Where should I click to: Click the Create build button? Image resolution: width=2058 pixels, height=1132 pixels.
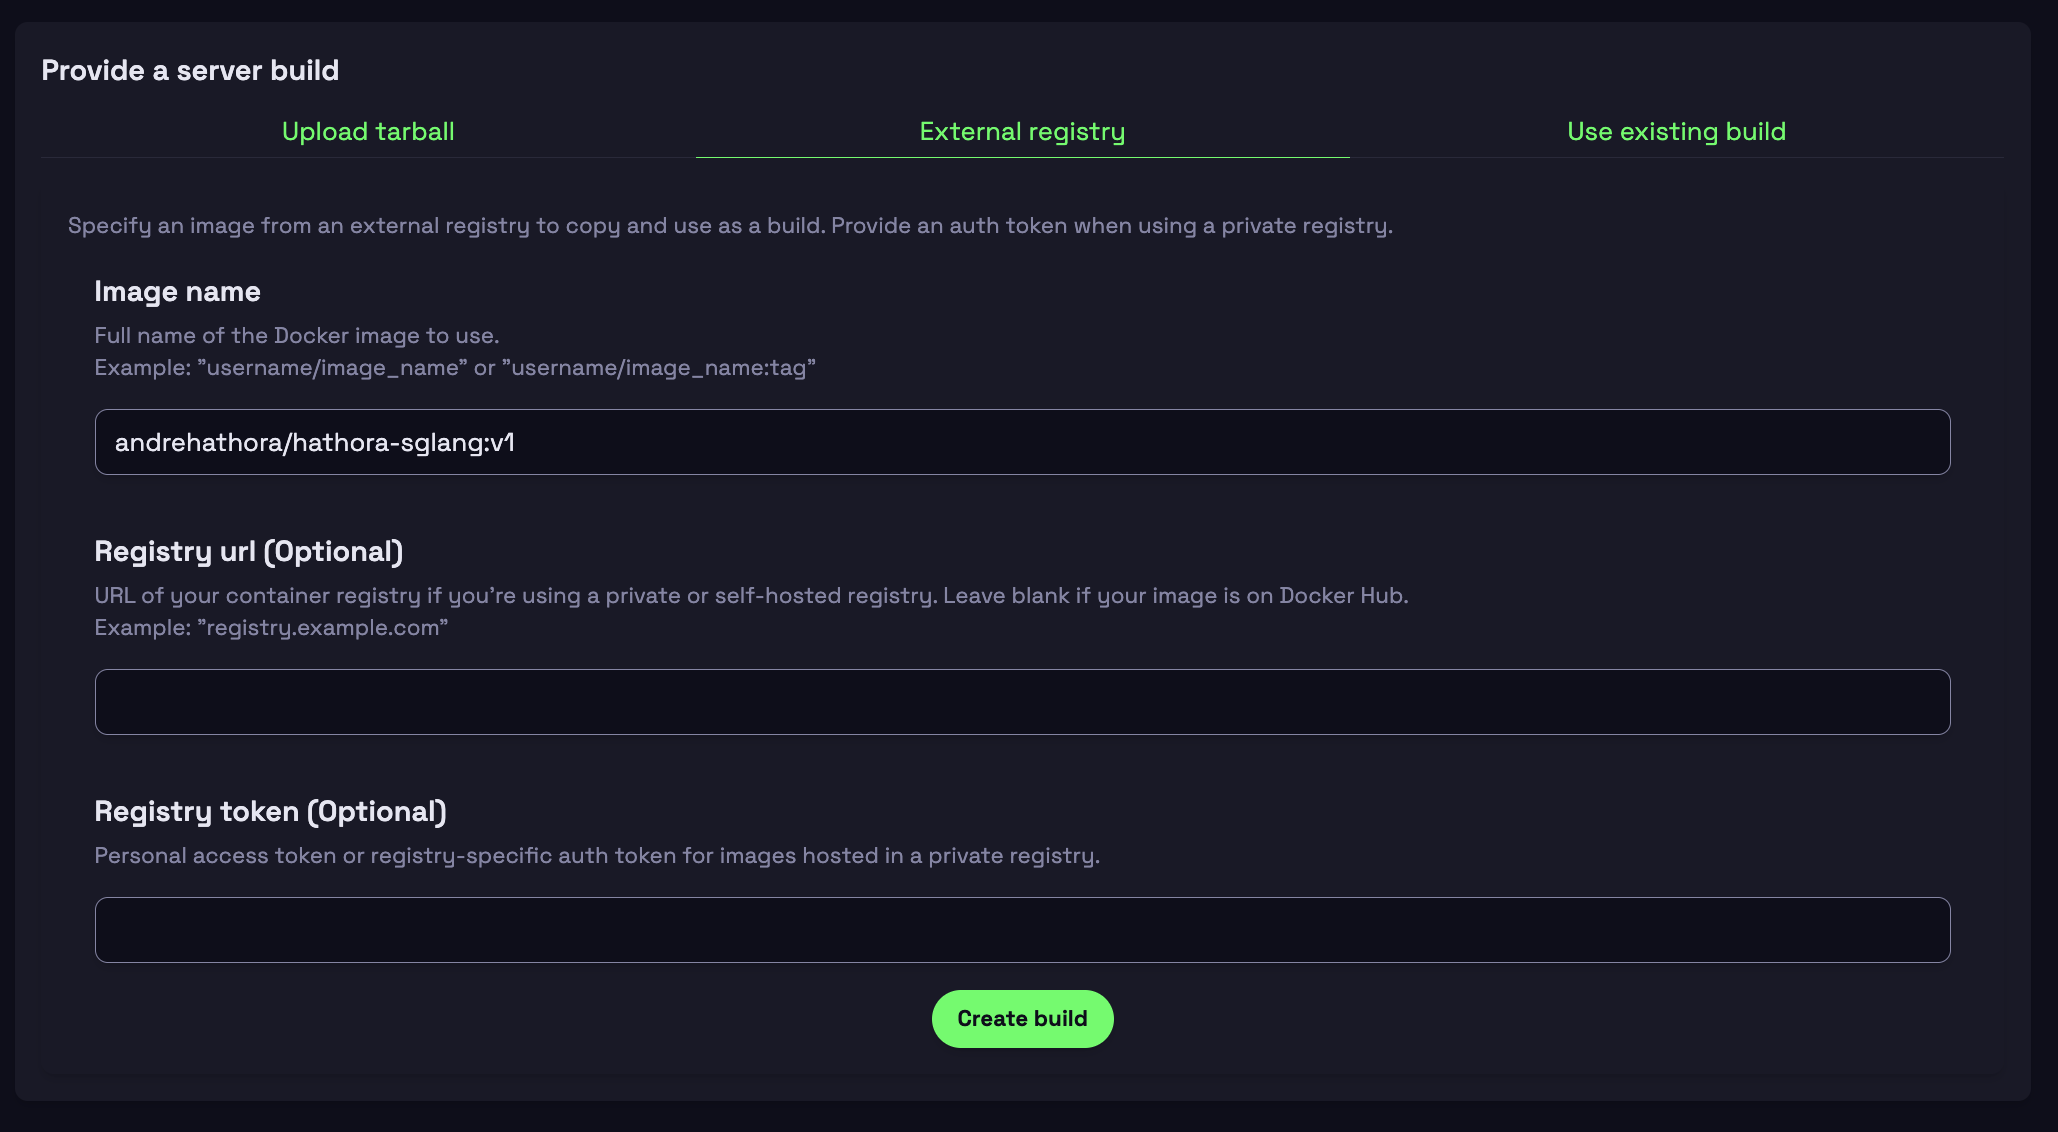(1022, 1019)
